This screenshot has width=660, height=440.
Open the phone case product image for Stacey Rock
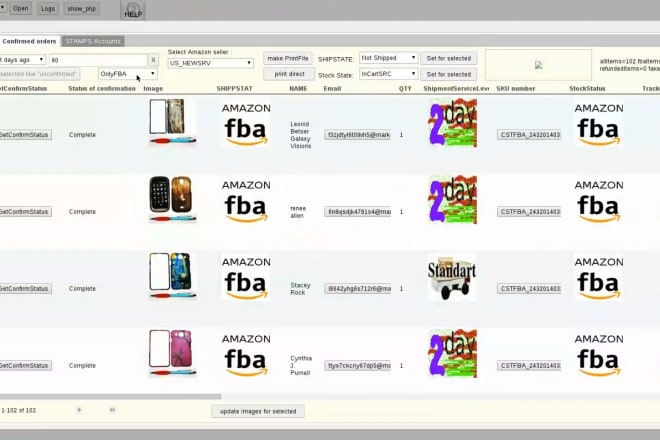pos(173,277)
